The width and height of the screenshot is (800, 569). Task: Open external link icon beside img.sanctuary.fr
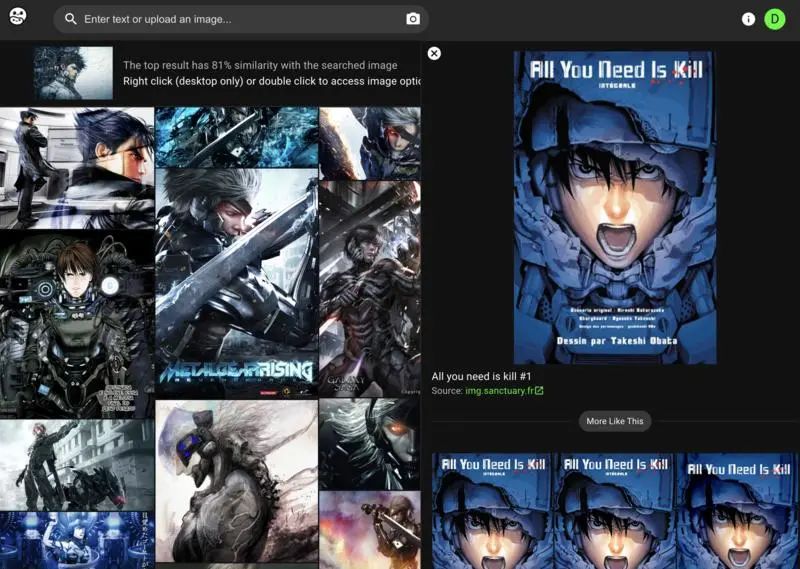click(x=539, y=390)
